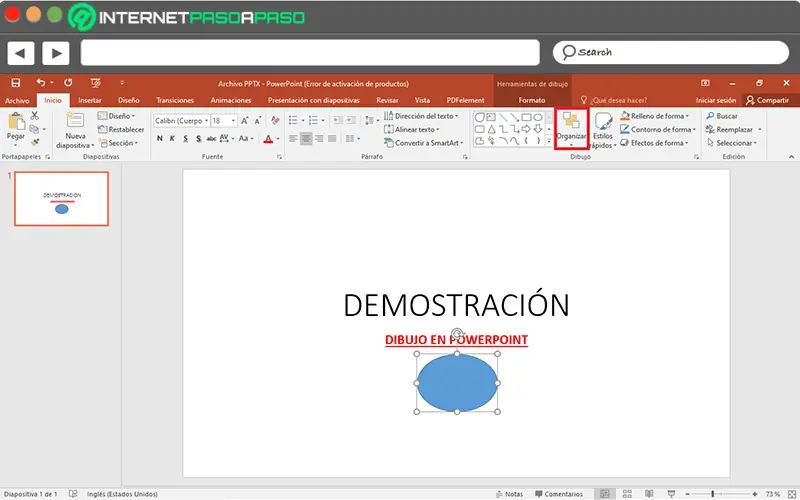Click the Restablecer button

coord(124,129)
